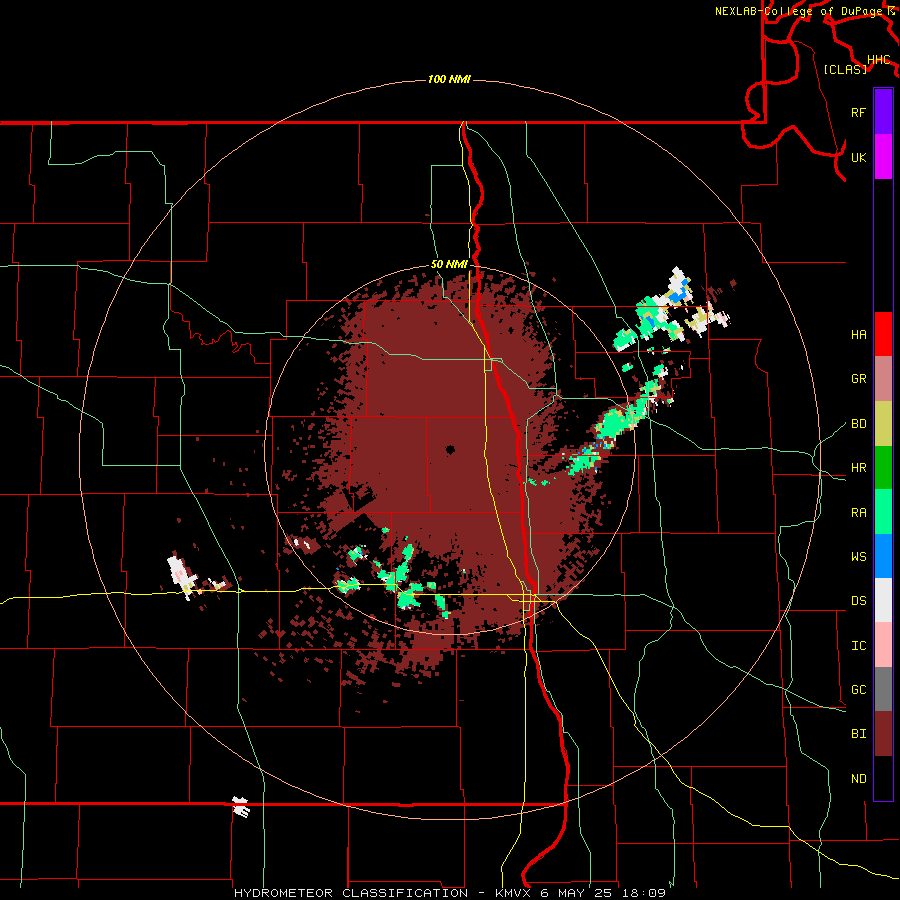Click the UK legend label
The width and height of the screenshot is (900, 900).
pos(858,157)
